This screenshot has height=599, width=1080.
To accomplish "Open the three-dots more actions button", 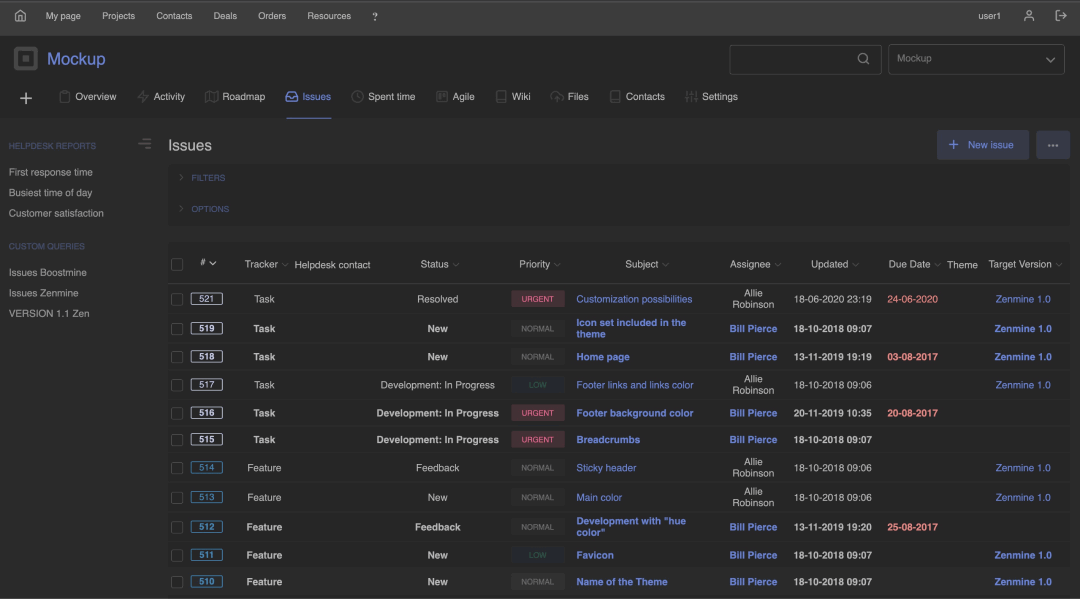I will coord(1052,145).
